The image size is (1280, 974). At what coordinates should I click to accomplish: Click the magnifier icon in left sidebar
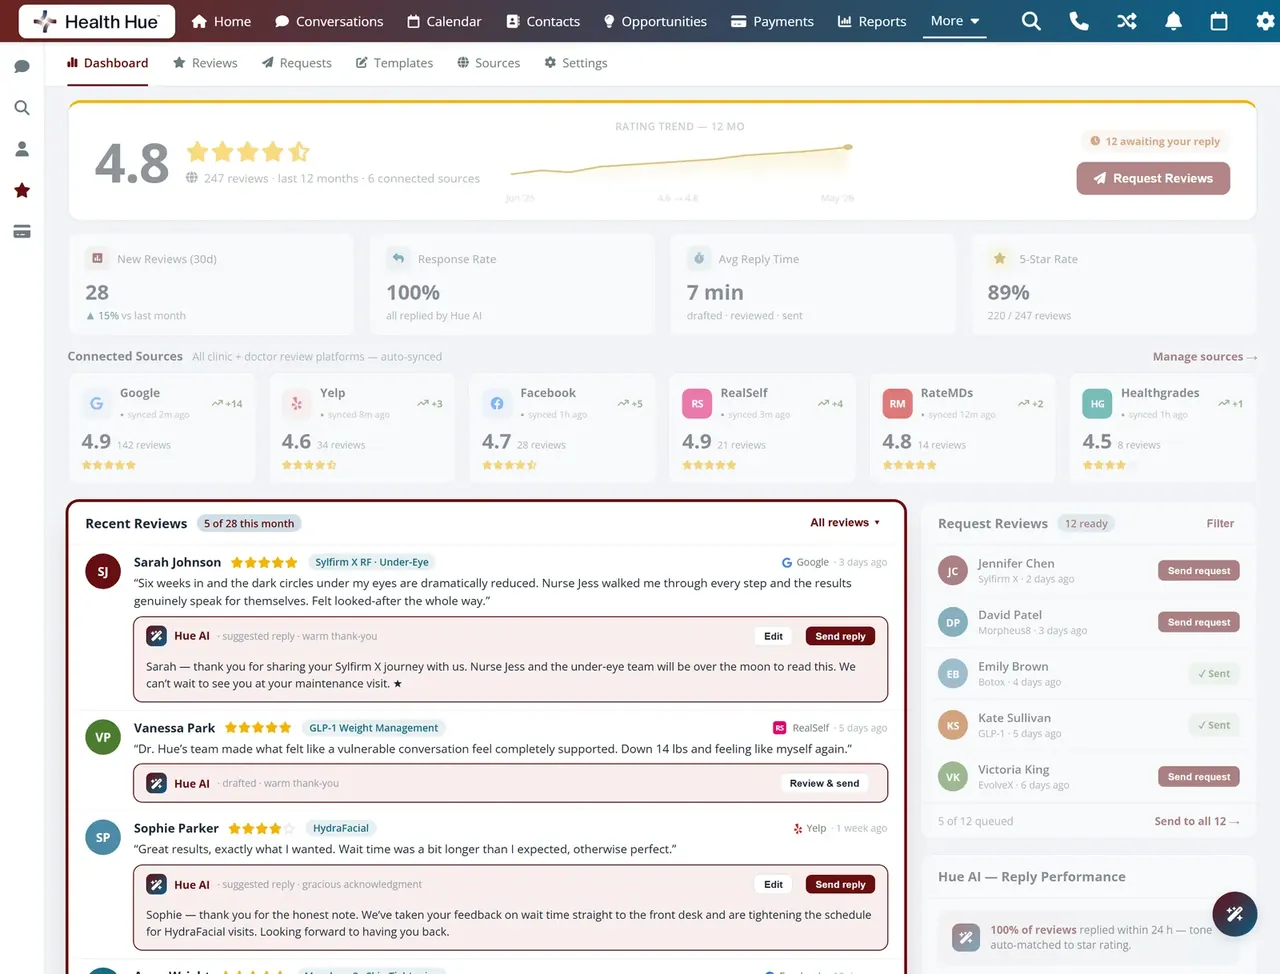pos(22,108)
